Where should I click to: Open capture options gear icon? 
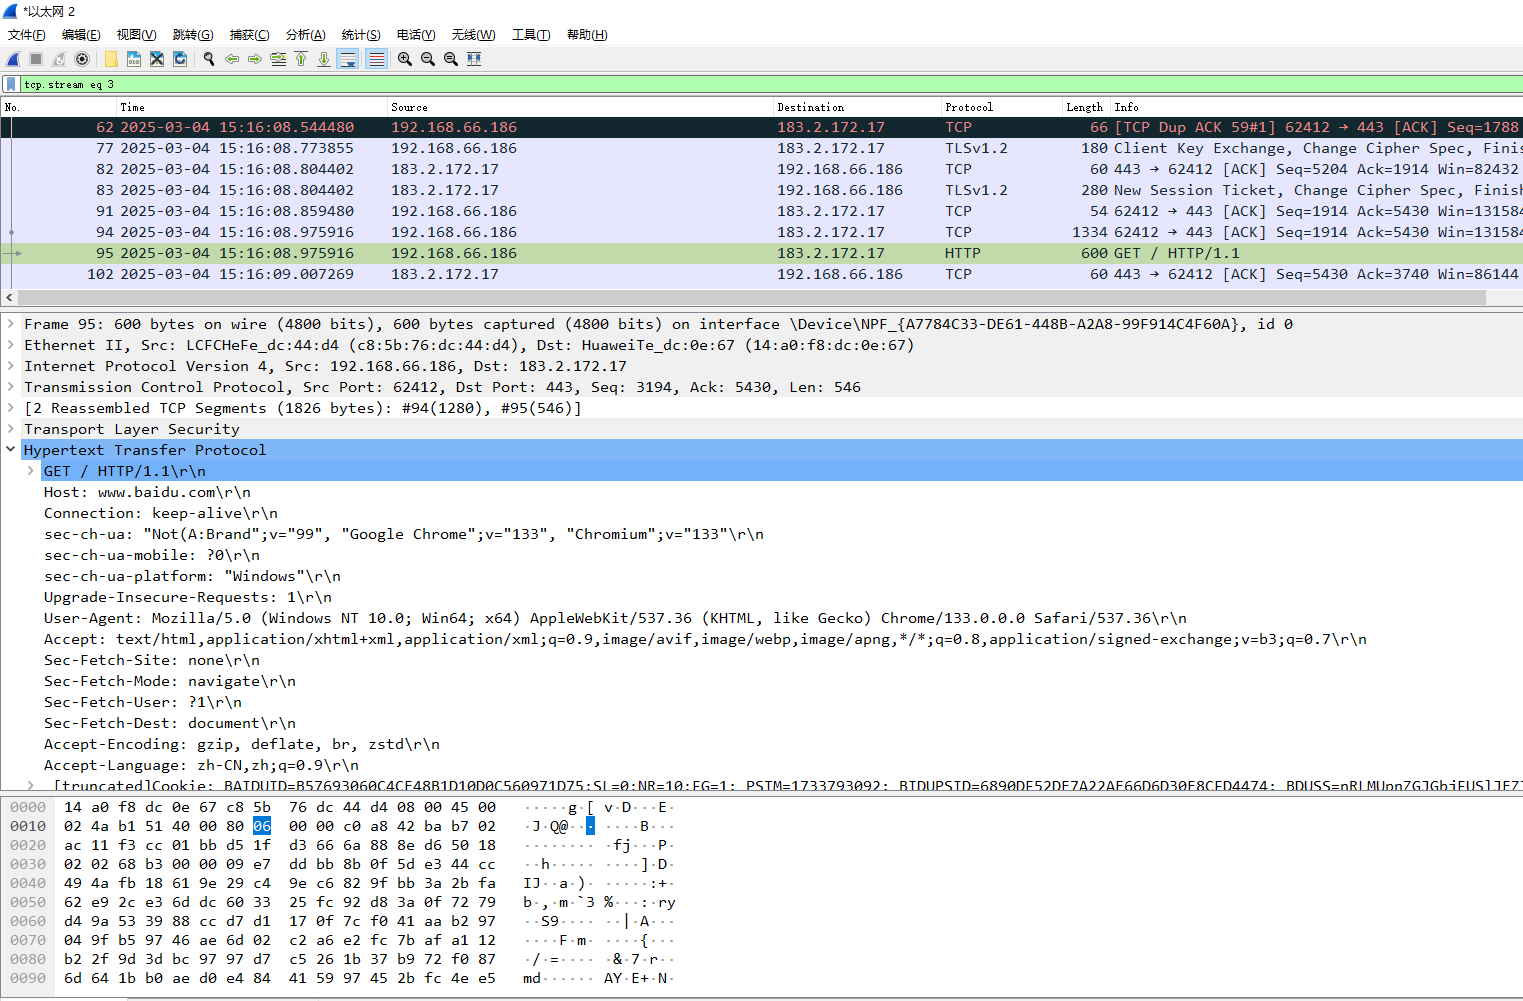tap(83, 59)
